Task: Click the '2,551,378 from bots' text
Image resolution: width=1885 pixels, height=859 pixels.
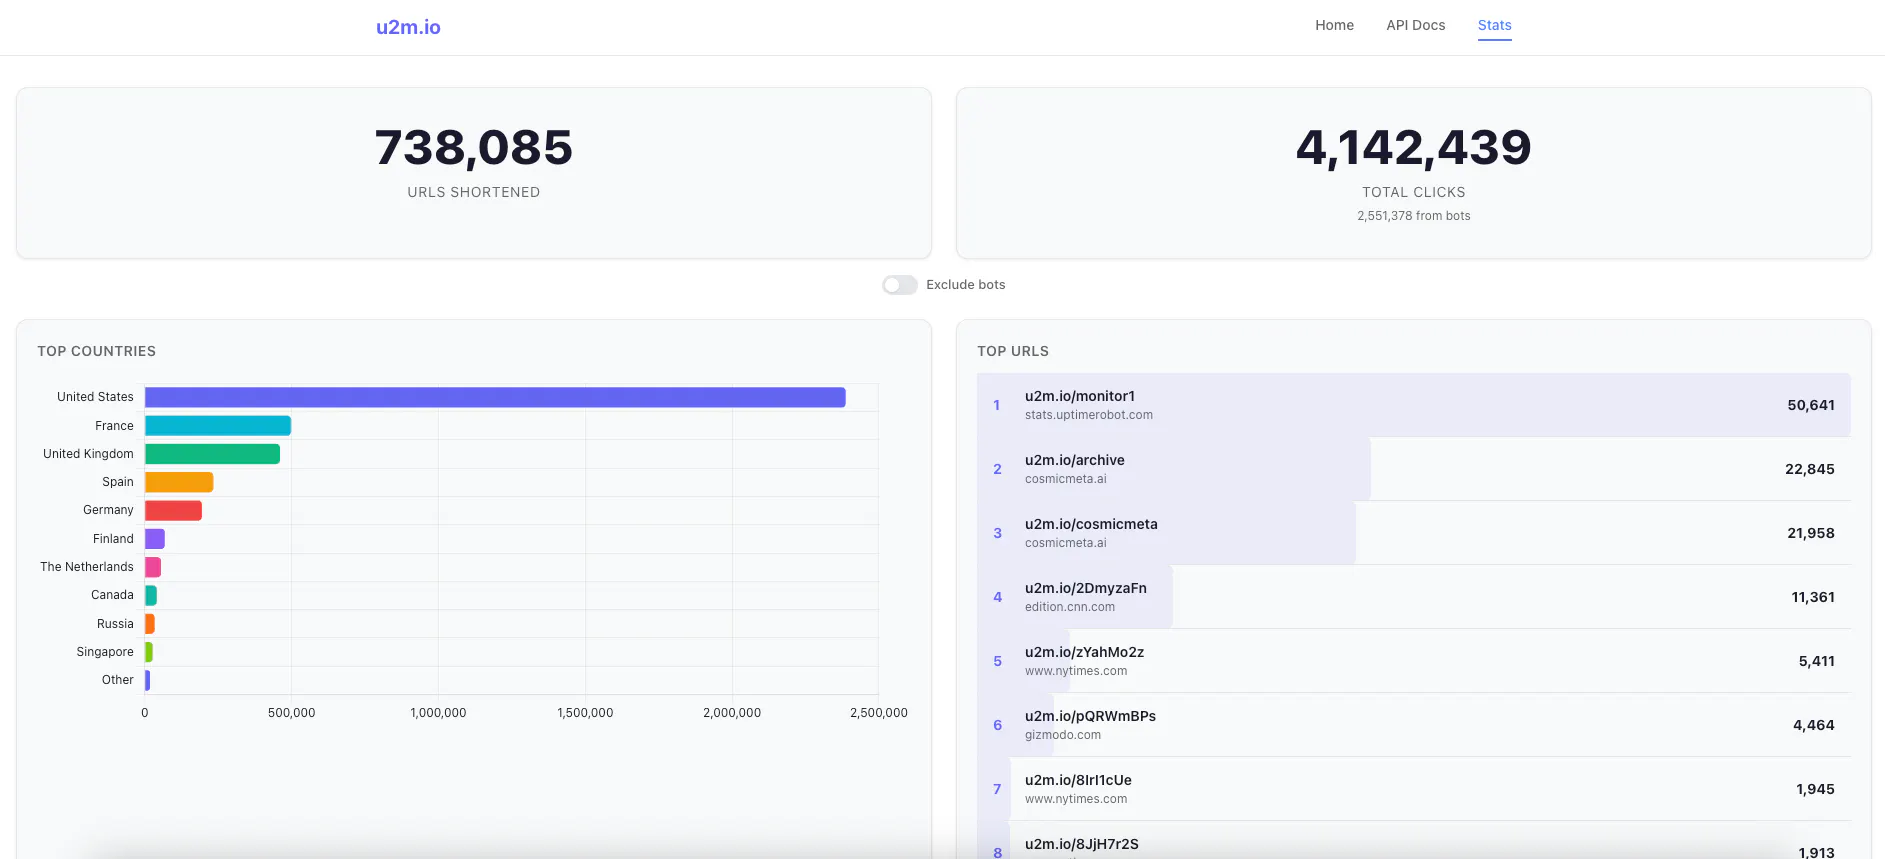Action: [1414, 216]
